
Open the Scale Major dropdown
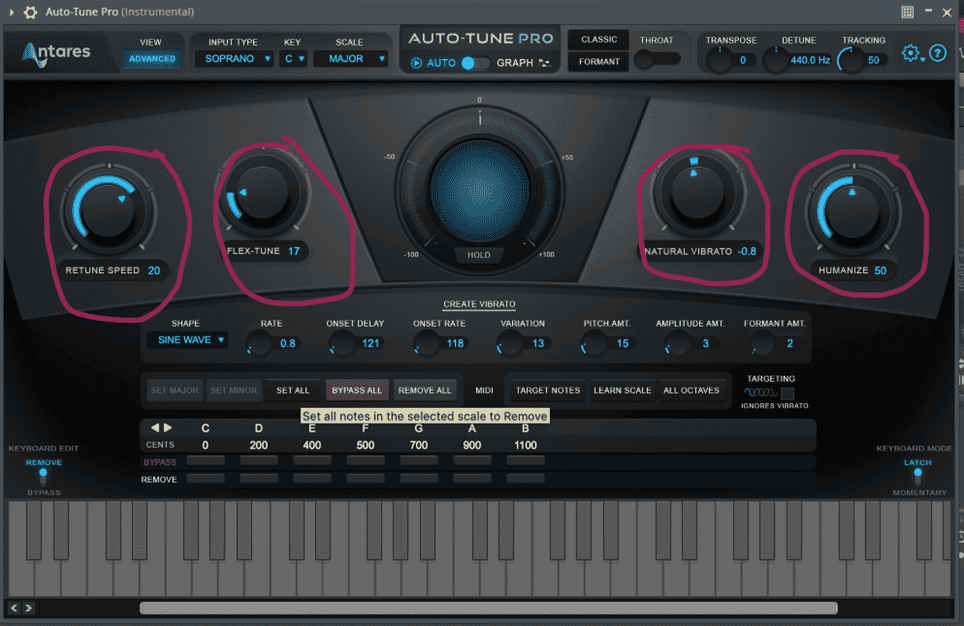click(350, 59)
